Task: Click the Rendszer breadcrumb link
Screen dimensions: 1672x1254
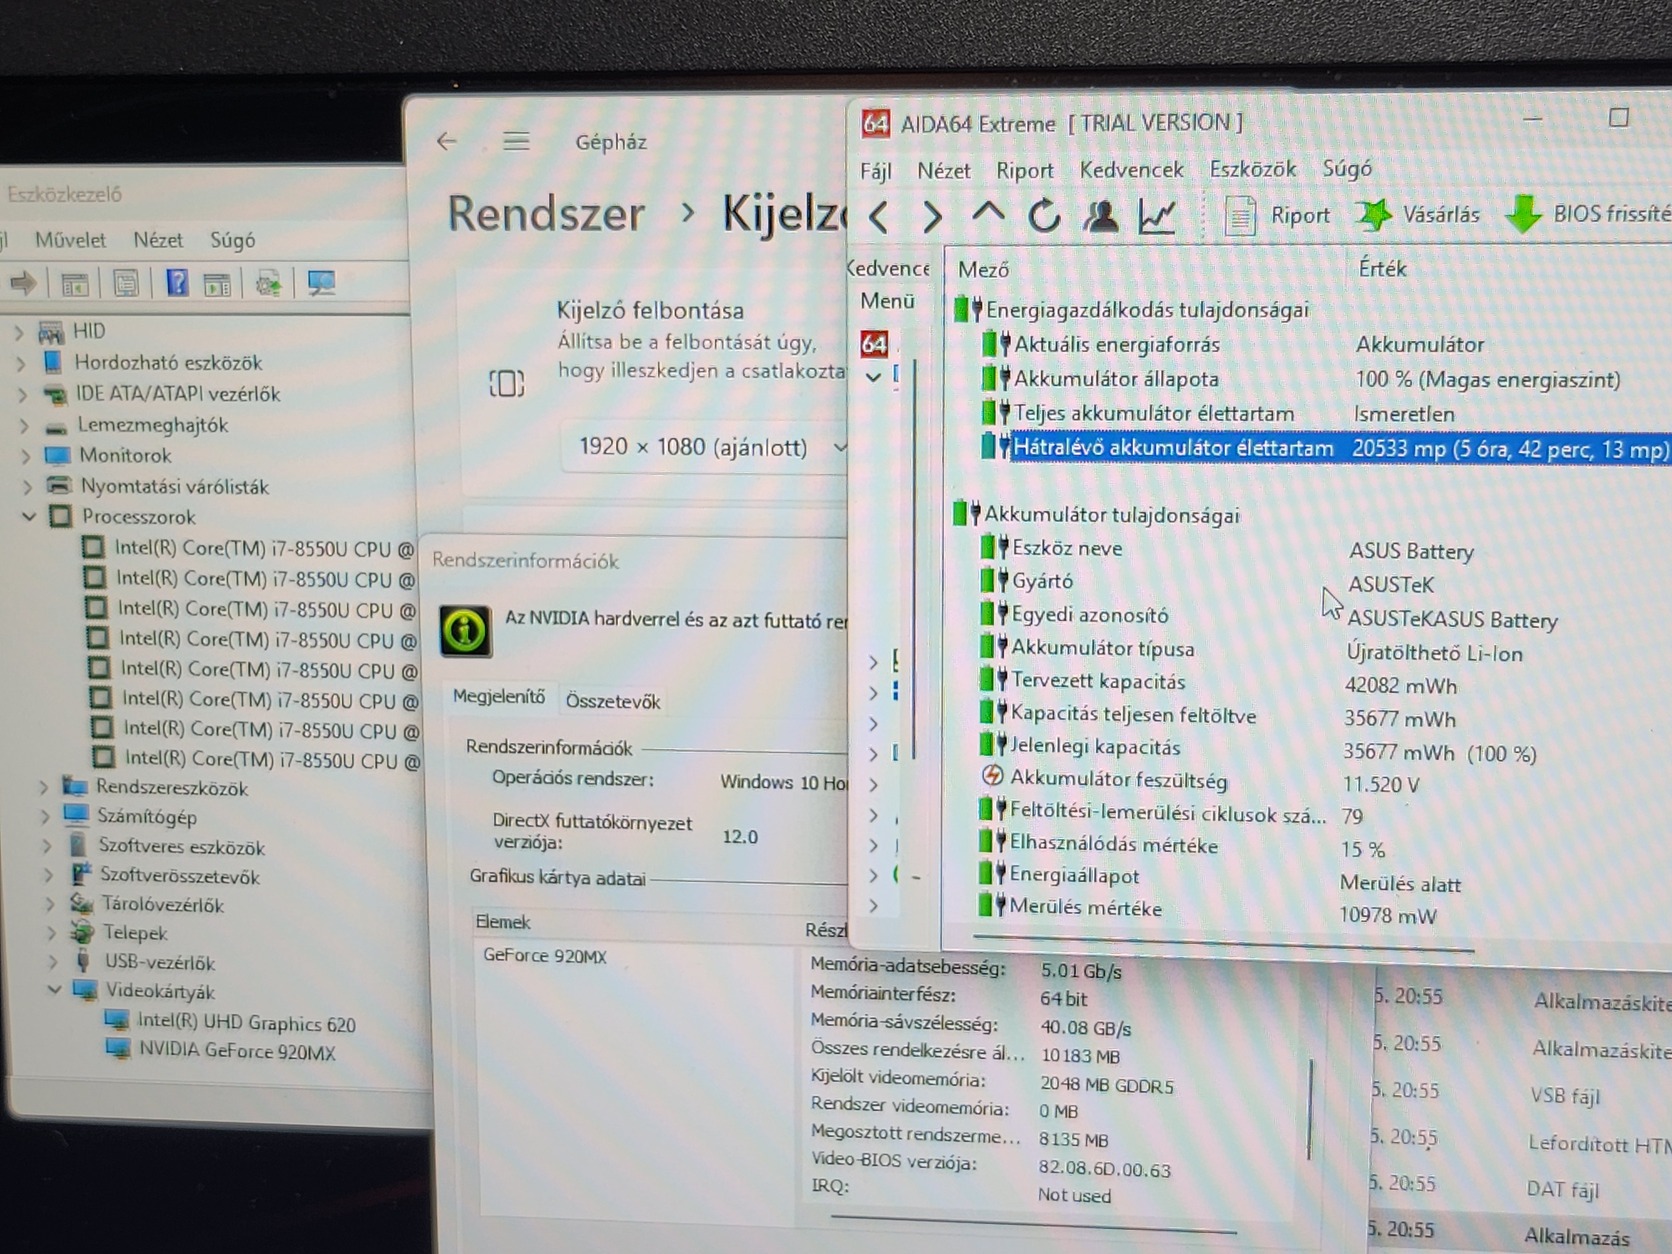Action: click(x=546, y=214)
